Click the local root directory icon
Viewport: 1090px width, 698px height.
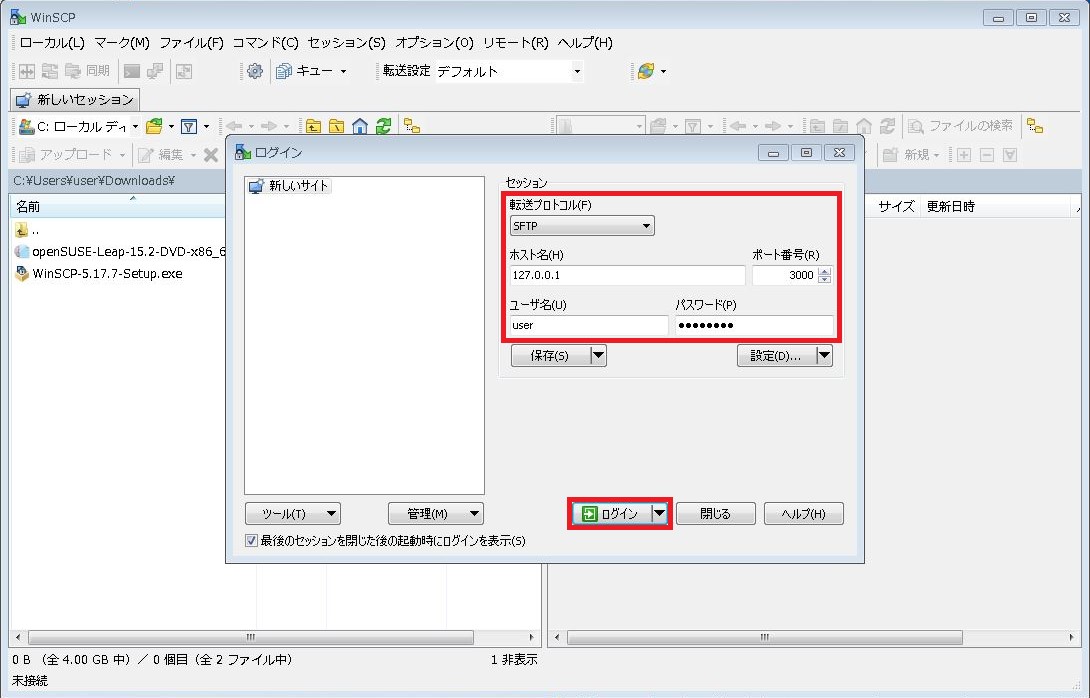337,126
